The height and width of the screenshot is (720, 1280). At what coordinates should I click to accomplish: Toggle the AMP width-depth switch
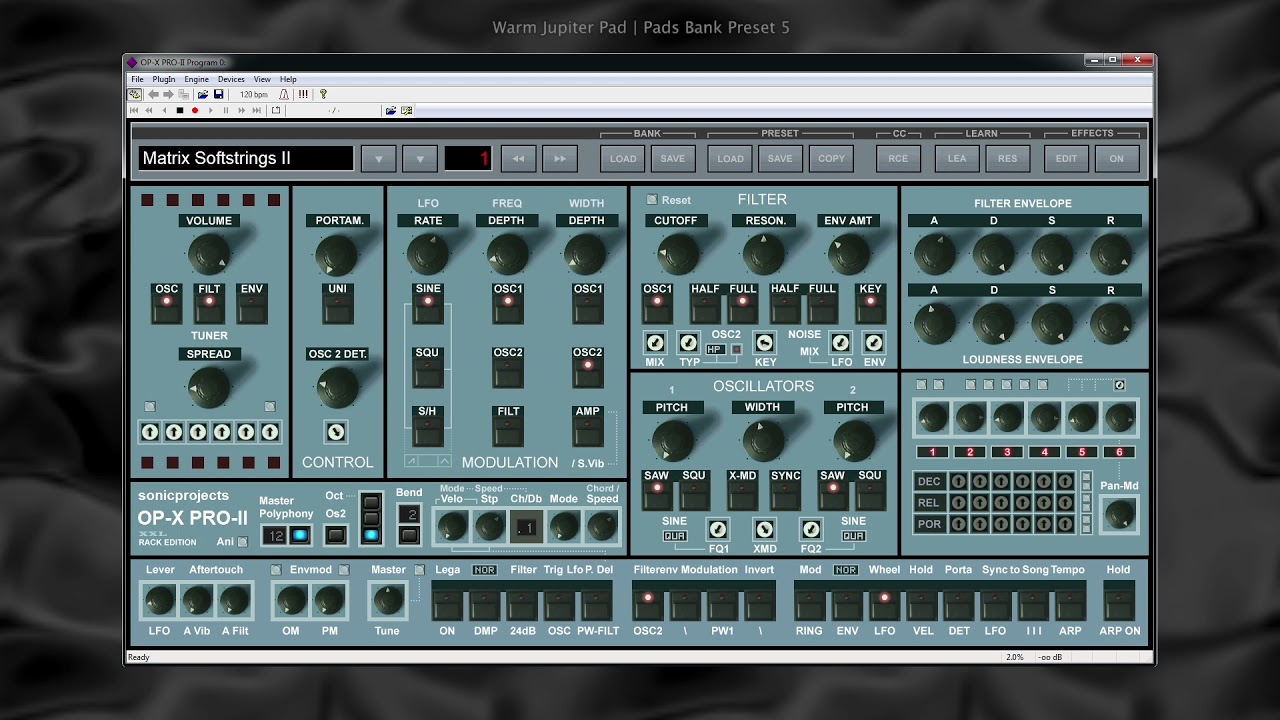(x=587, y=427)
